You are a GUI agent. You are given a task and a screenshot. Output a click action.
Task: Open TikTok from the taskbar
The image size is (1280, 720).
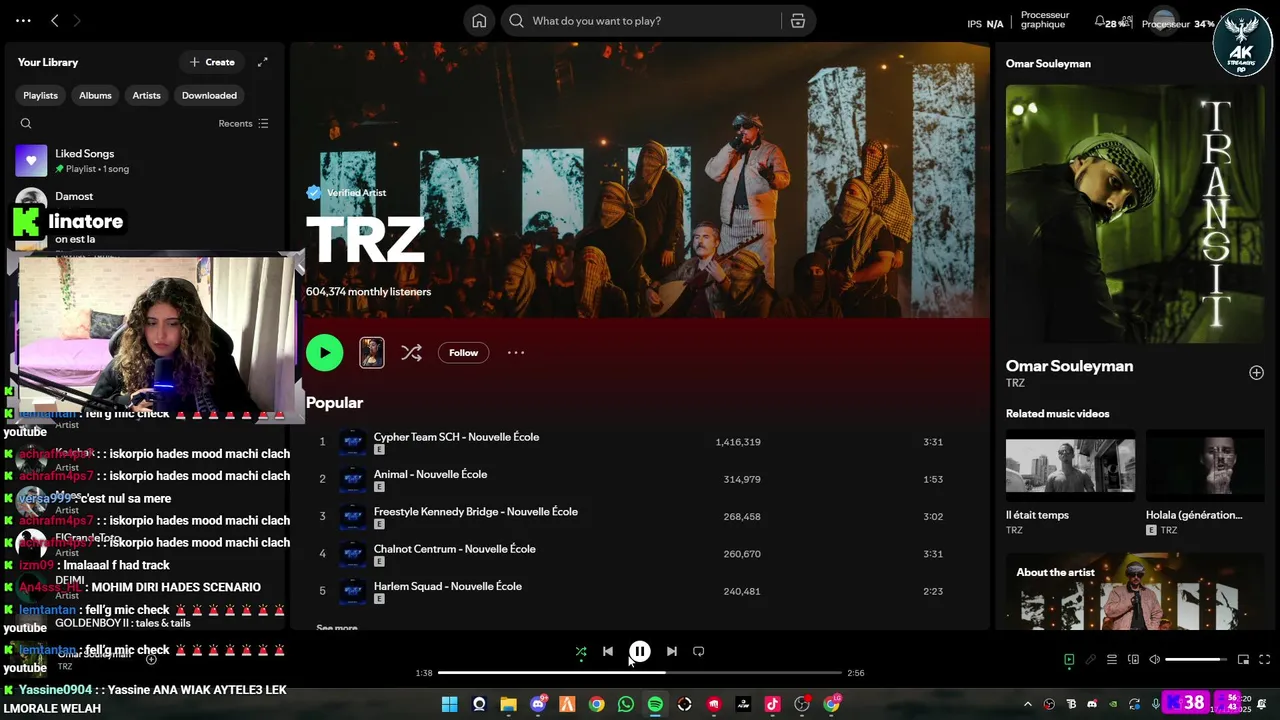pos(772,704)
